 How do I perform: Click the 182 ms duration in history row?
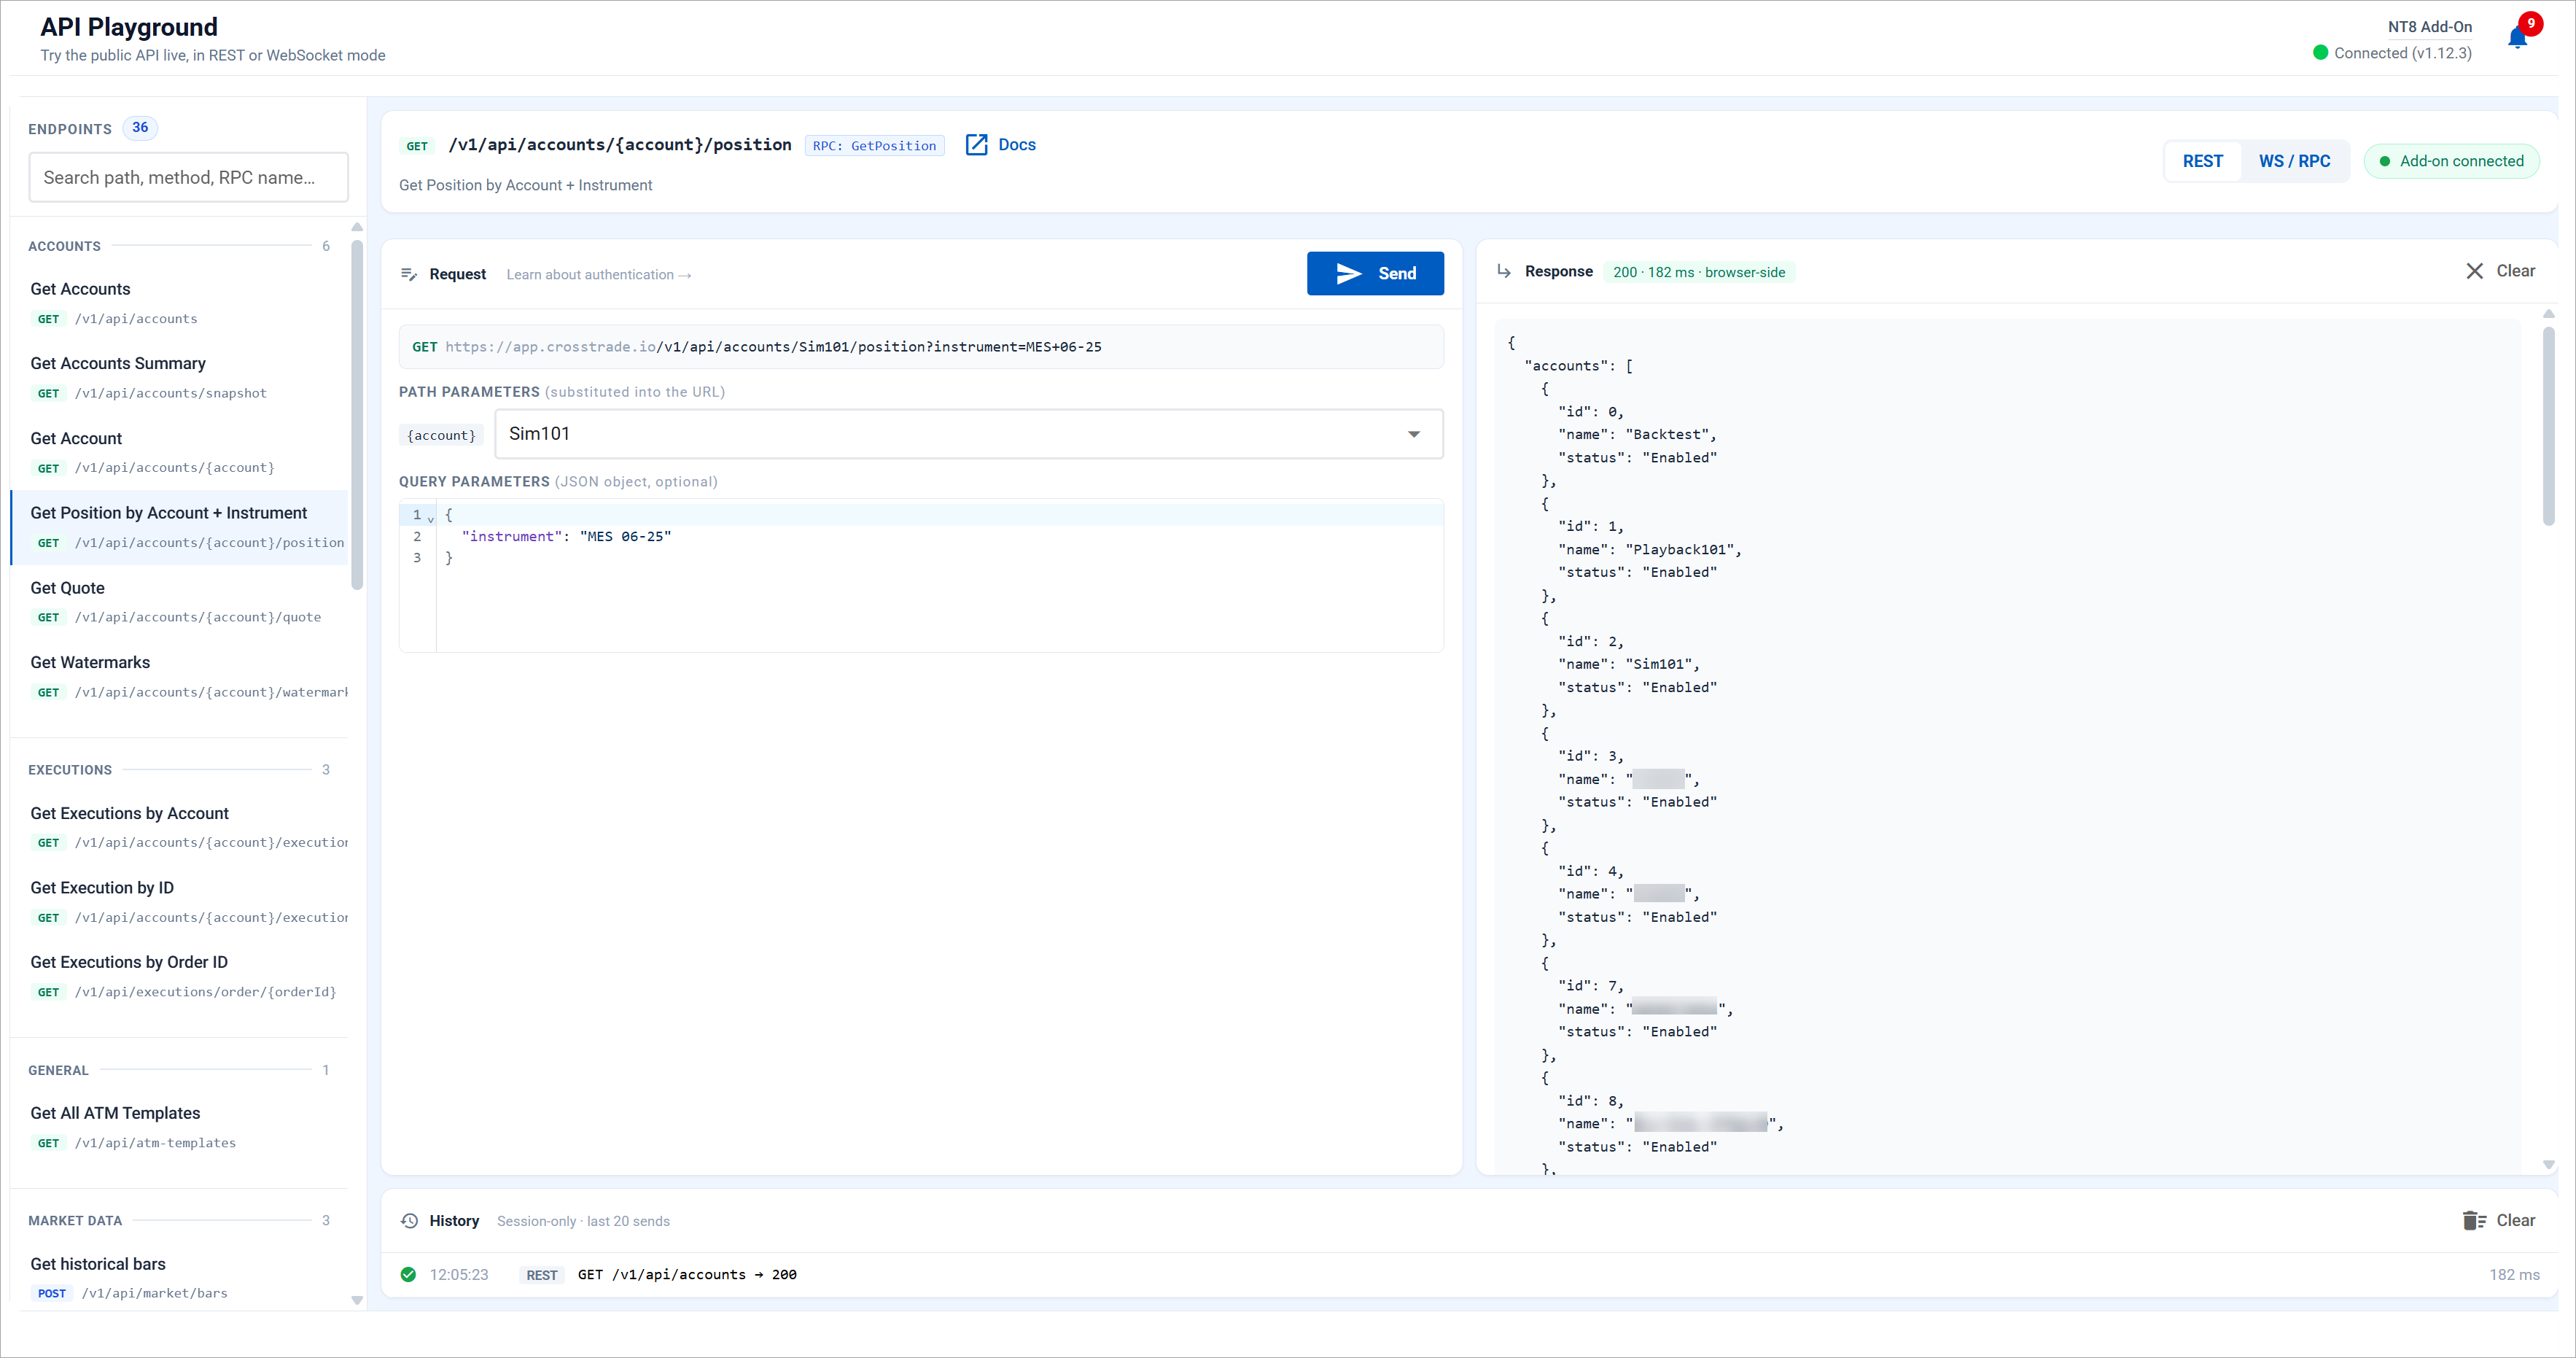click(x=2514, y=1274)
